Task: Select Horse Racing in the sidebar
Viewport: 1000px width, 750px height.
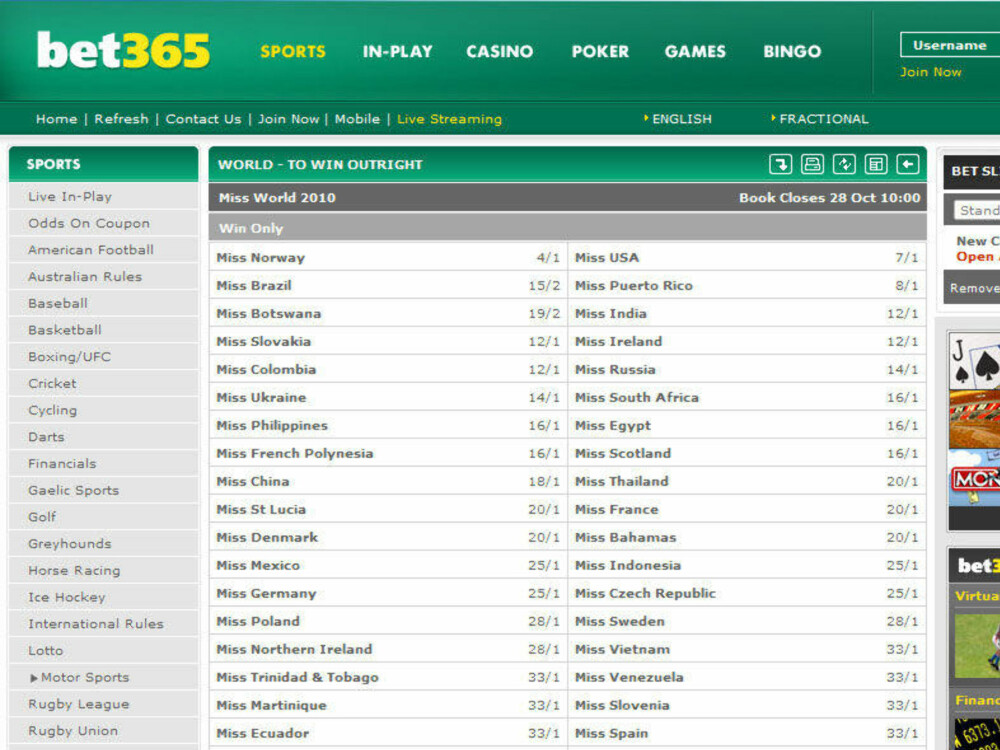Action: point(103,571)
